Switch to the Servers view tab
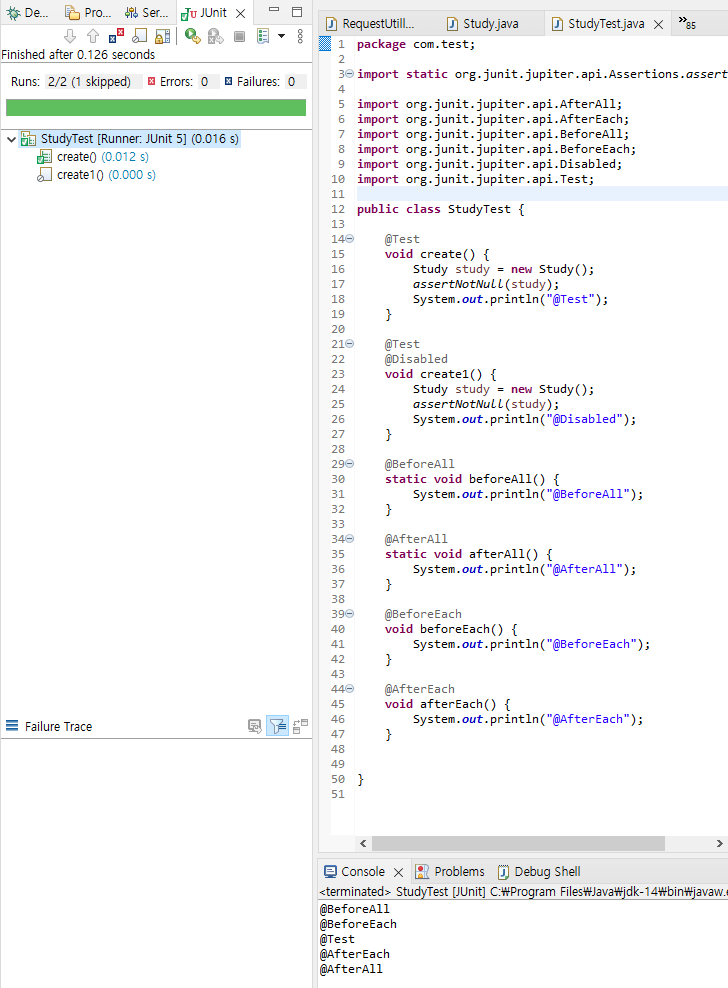 point(146,13)
